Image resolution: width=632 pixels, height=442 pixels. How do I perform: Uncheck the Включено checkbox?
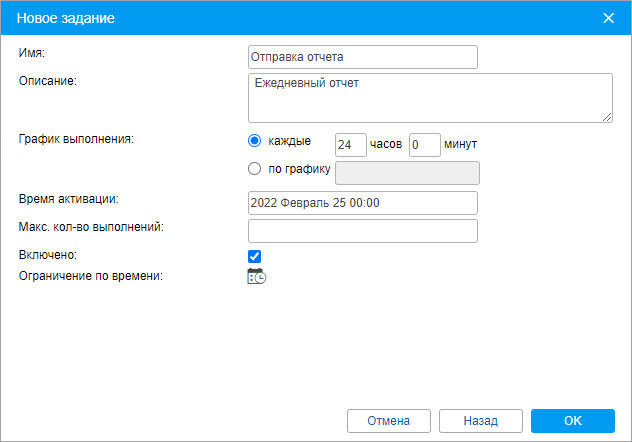255,257
